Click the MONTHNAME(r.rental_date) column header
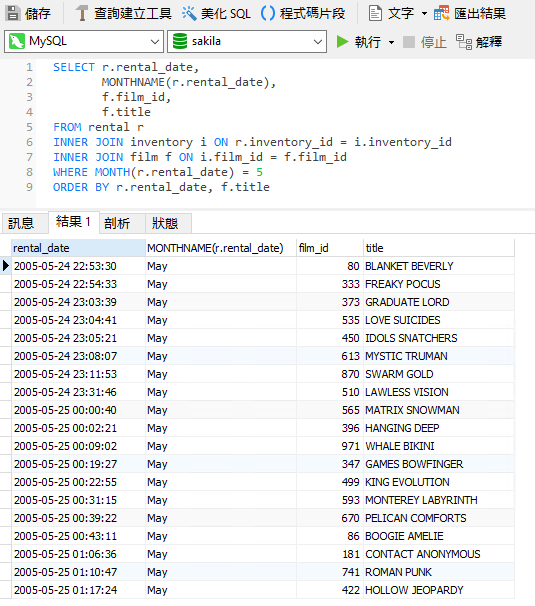Viewport: 535px width, 606px height. pos(221,248)
